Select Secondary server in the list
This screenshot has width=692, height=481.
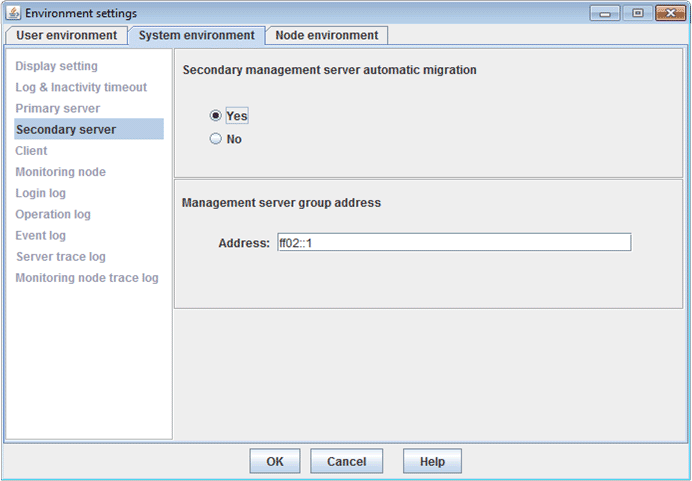(x=89, y=129)
